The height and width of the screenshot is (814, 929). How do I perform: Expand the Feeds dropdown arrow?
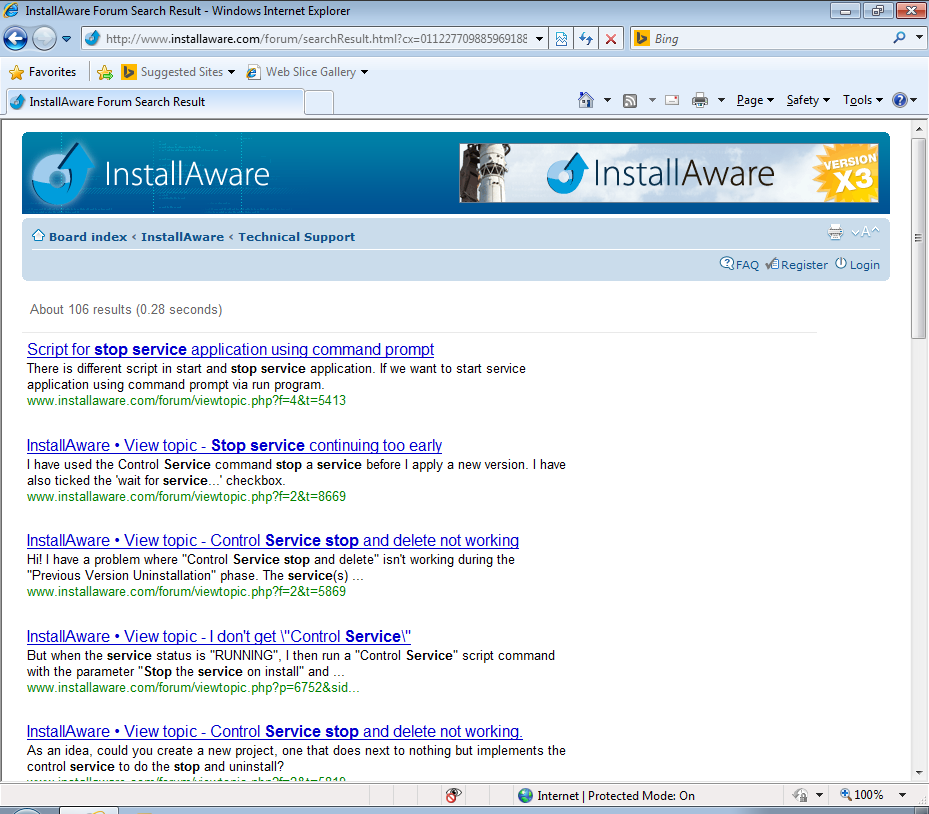click(x=652, y=100)
